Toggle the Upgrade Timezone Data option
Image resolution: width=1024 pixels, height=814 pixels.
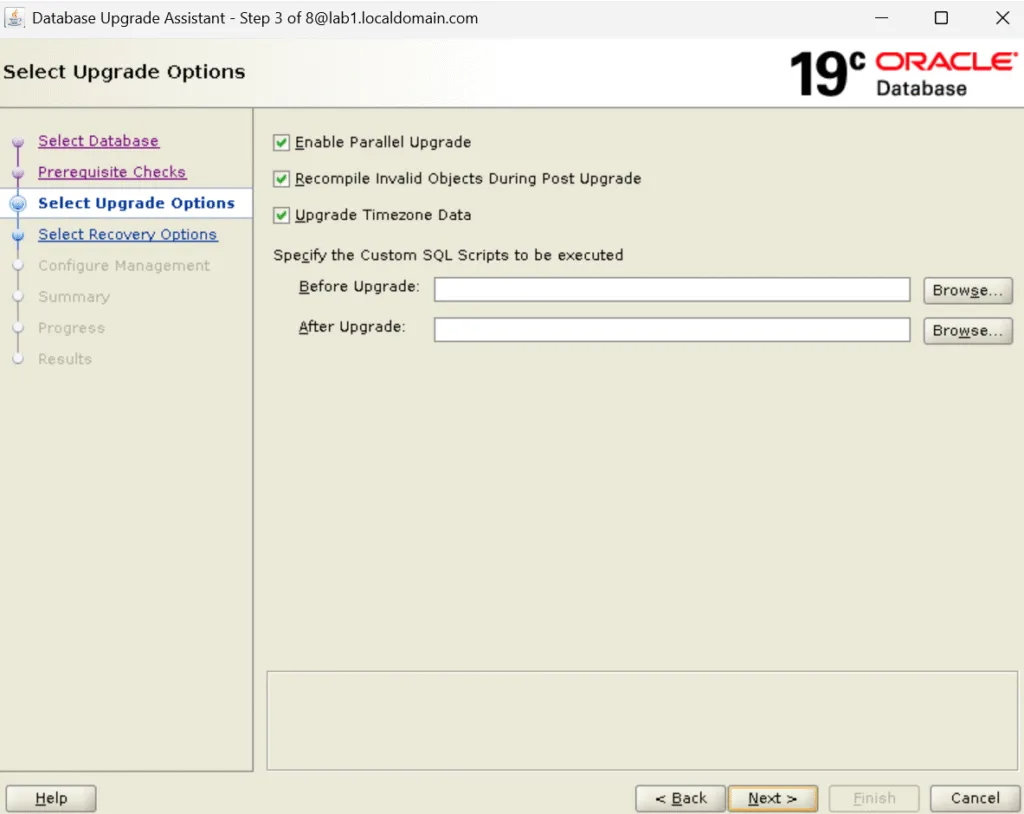click(281, 215)
